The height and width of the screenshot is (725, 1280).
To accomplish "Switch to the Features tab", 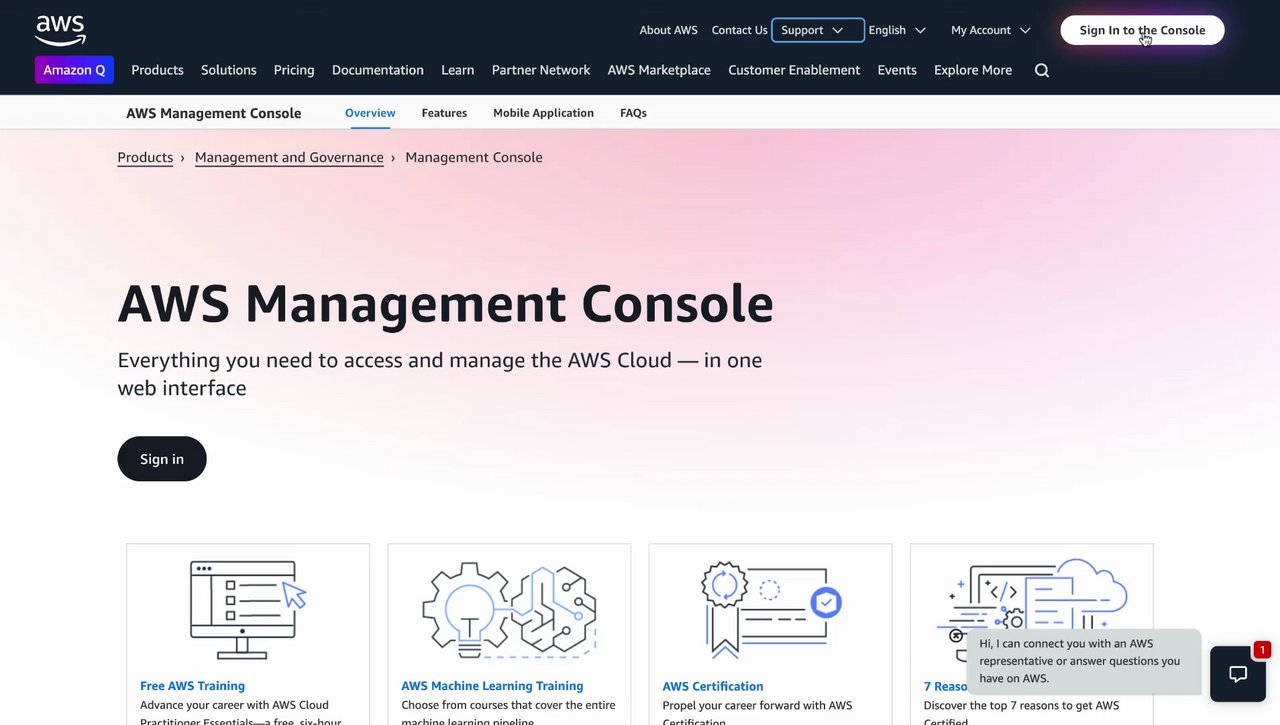I will coord(444,113).
